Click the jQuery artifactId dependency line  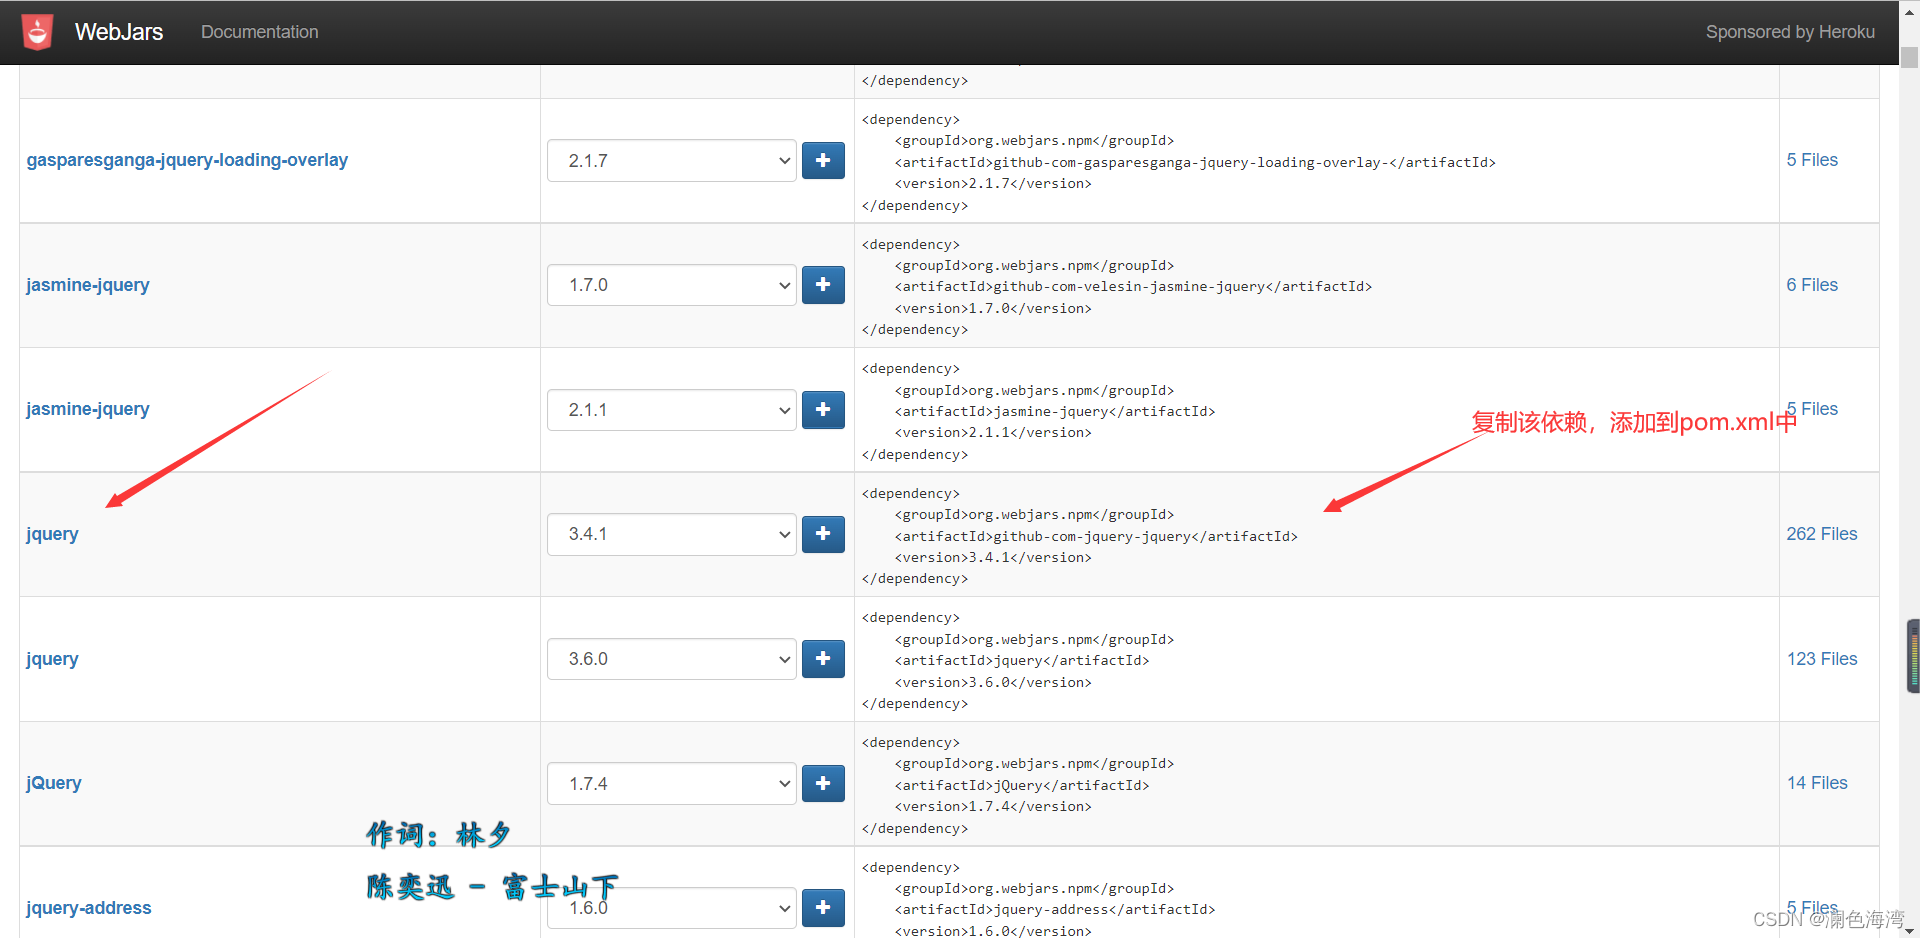coord(1022,785)
